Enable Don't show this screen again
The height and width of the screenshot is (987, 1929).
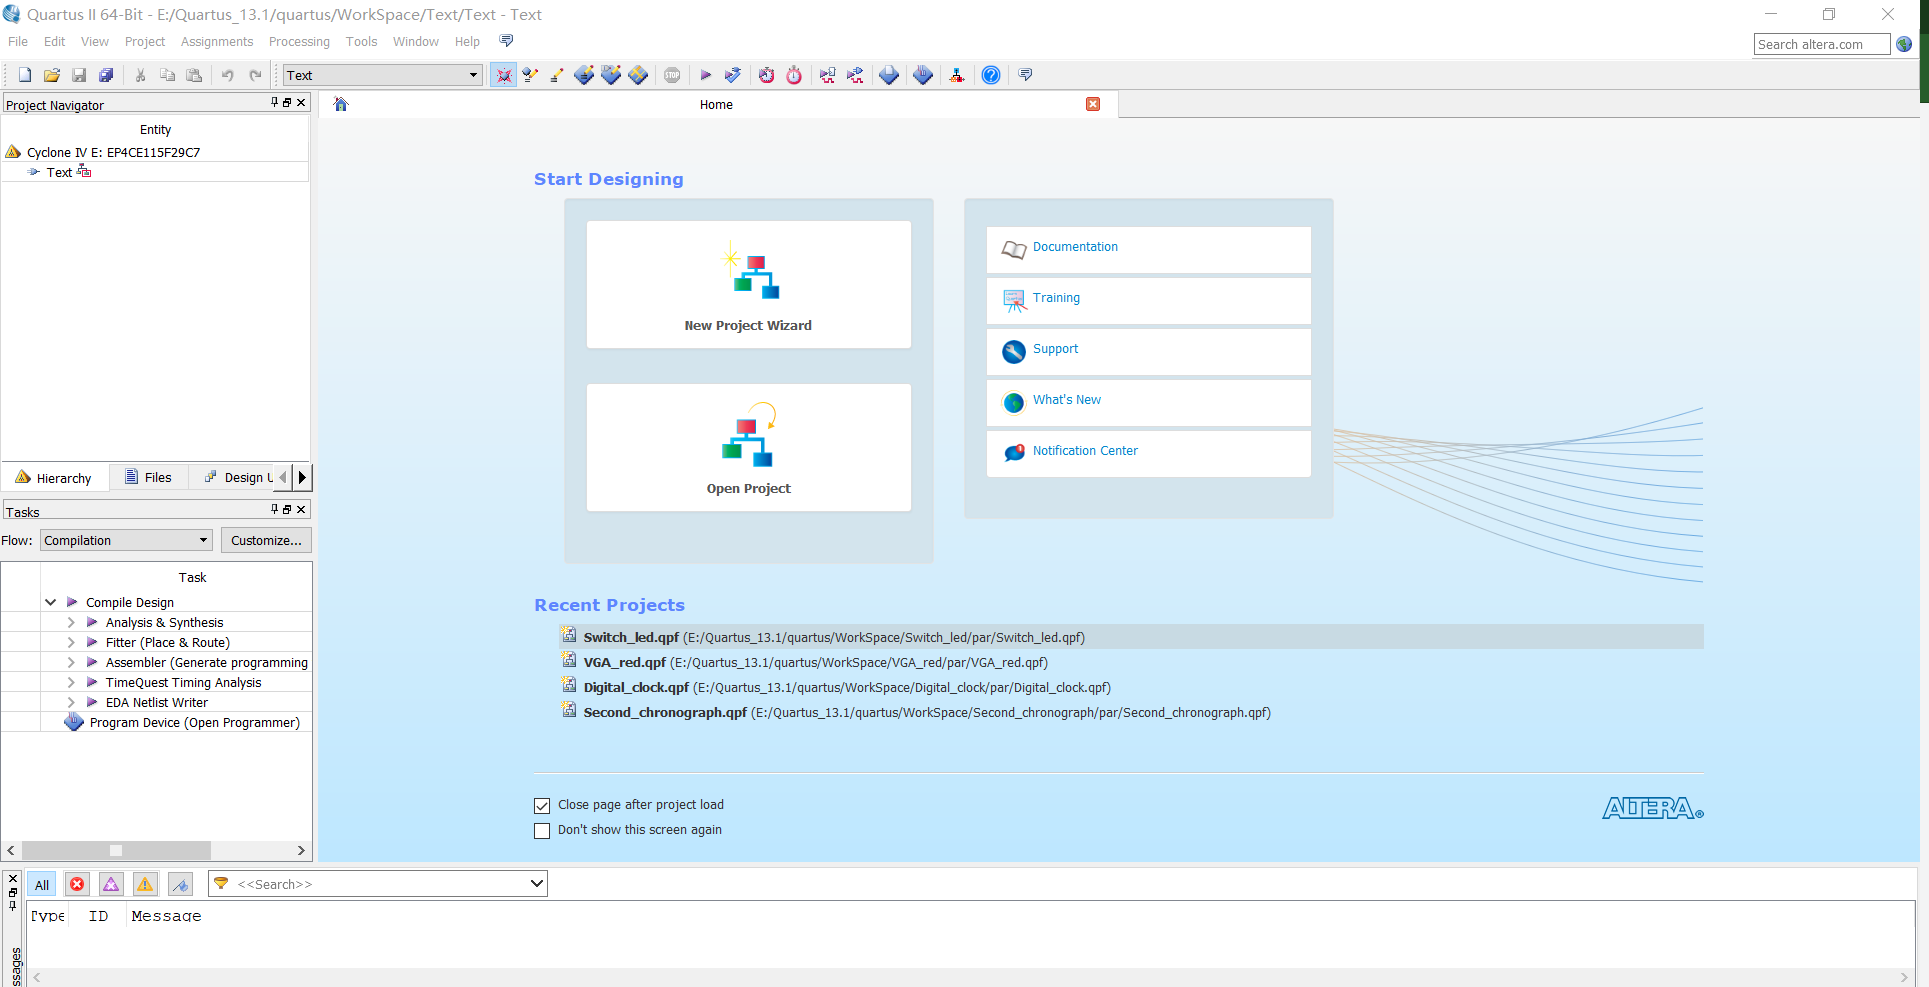(x=542, y=830)
